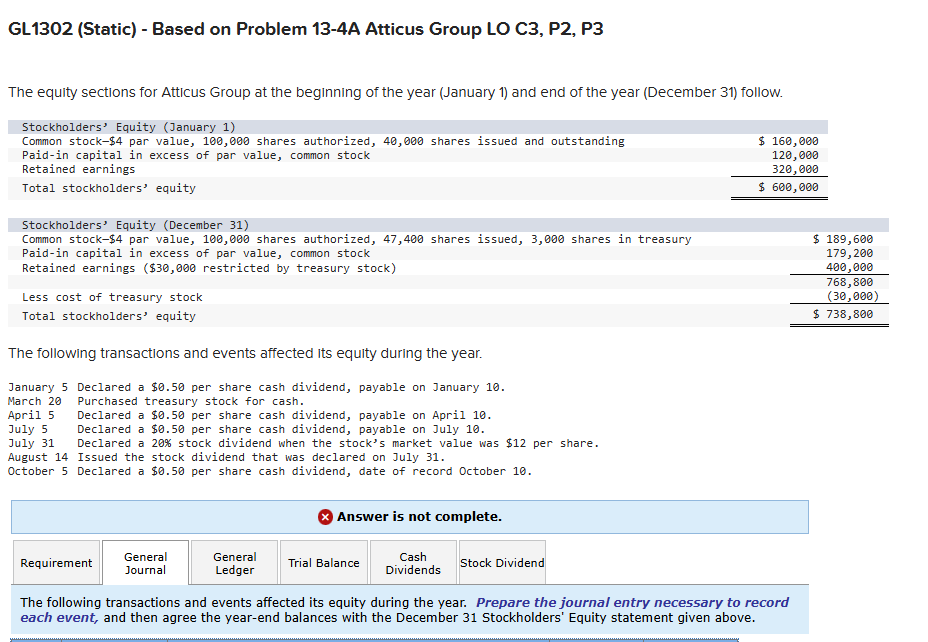This screenshot has width=928, height=642.
Task: Click the 'Less cost of treasury stock' line
Action: click(115, 296)
